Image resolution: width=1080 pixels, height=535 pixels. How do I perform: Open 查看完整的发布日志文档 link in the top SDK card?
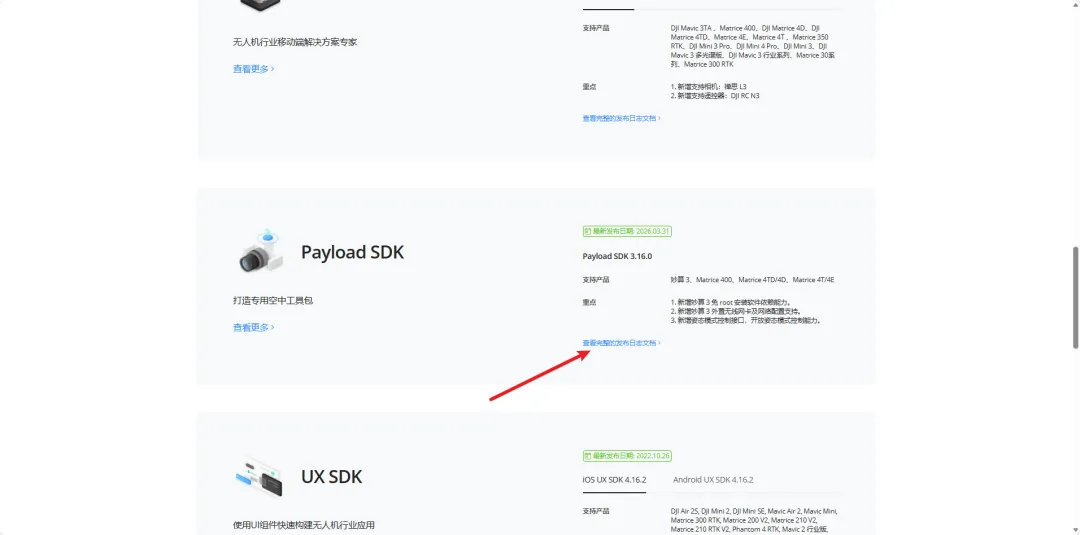tap(621, 118)
